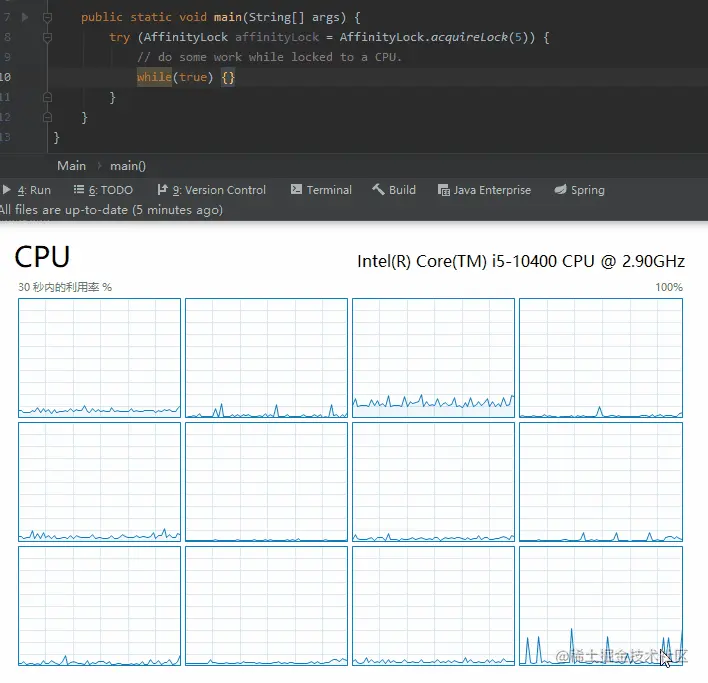Open the Build tool window
708x683 pixels.
click(x=394, y=190)
